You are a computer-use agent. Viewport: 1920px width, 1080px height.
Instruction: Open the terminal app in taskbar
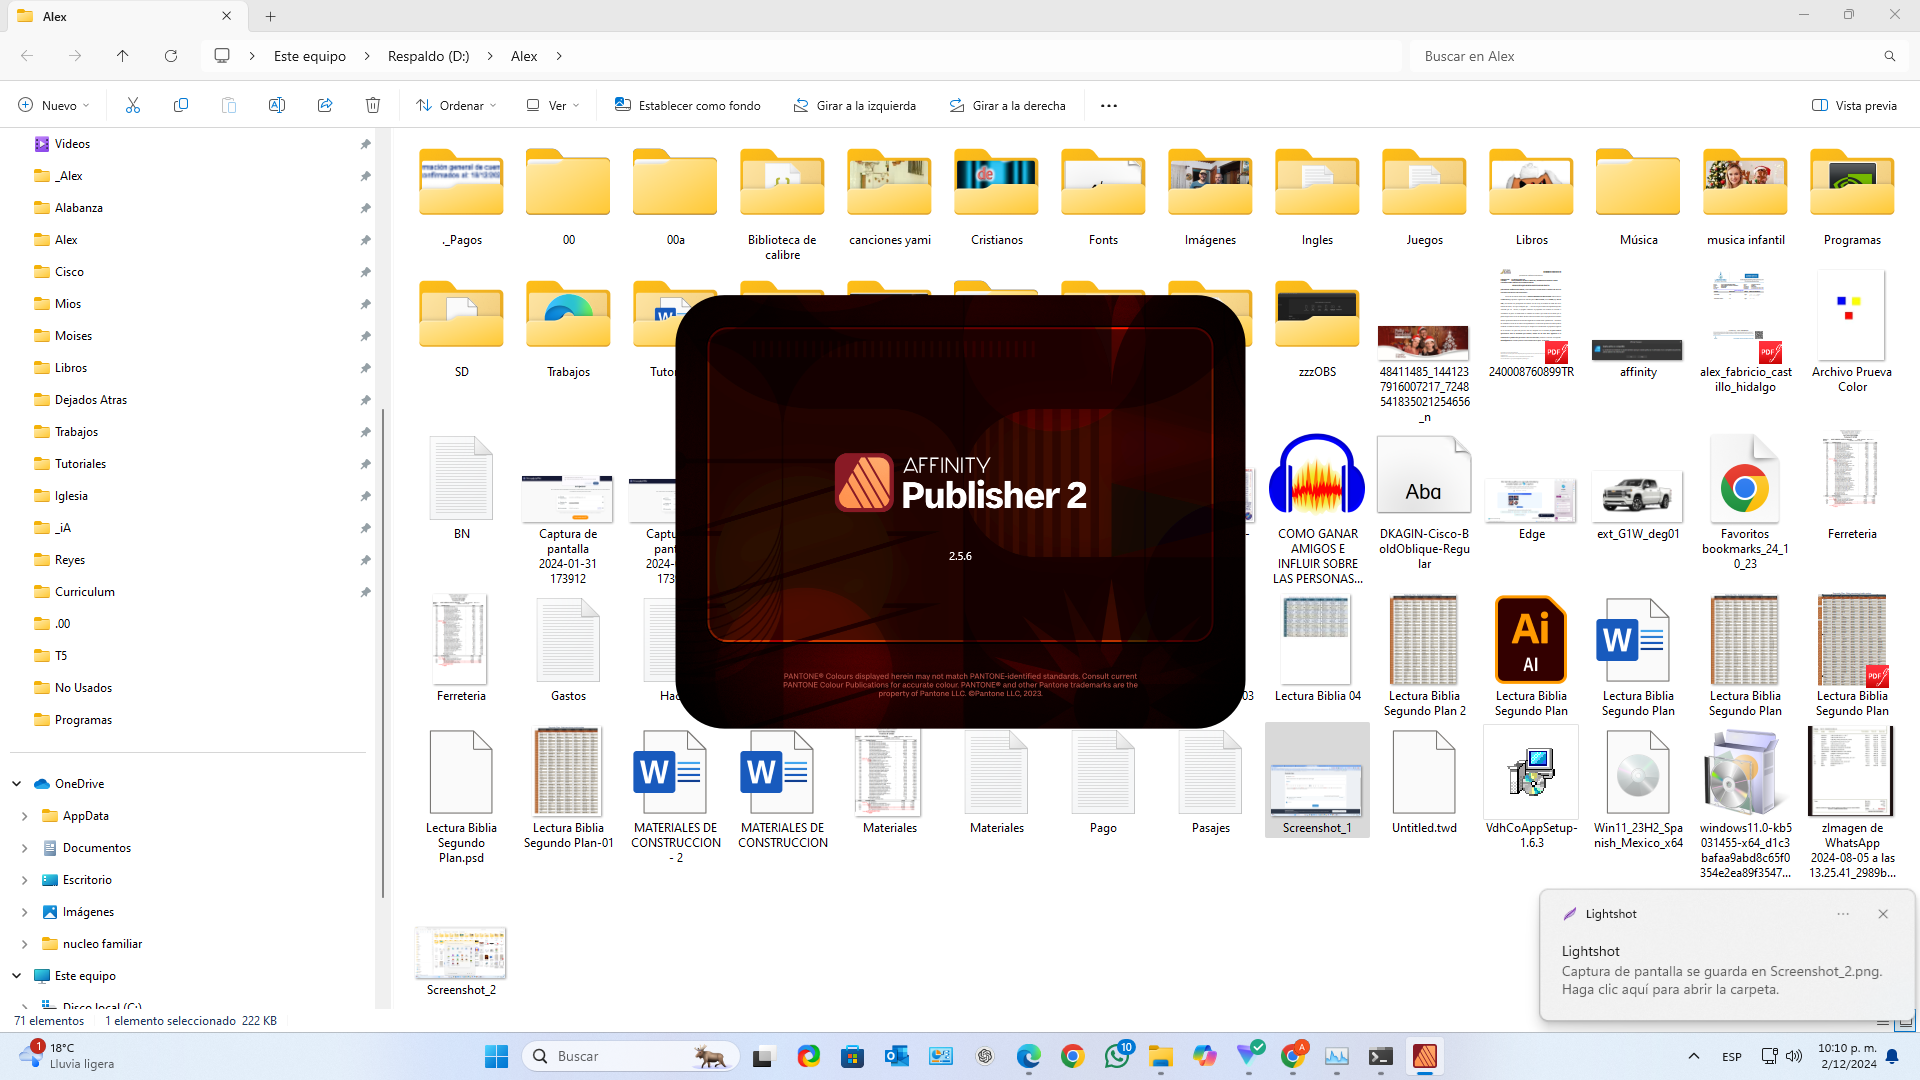(x=1381, y=1056)
